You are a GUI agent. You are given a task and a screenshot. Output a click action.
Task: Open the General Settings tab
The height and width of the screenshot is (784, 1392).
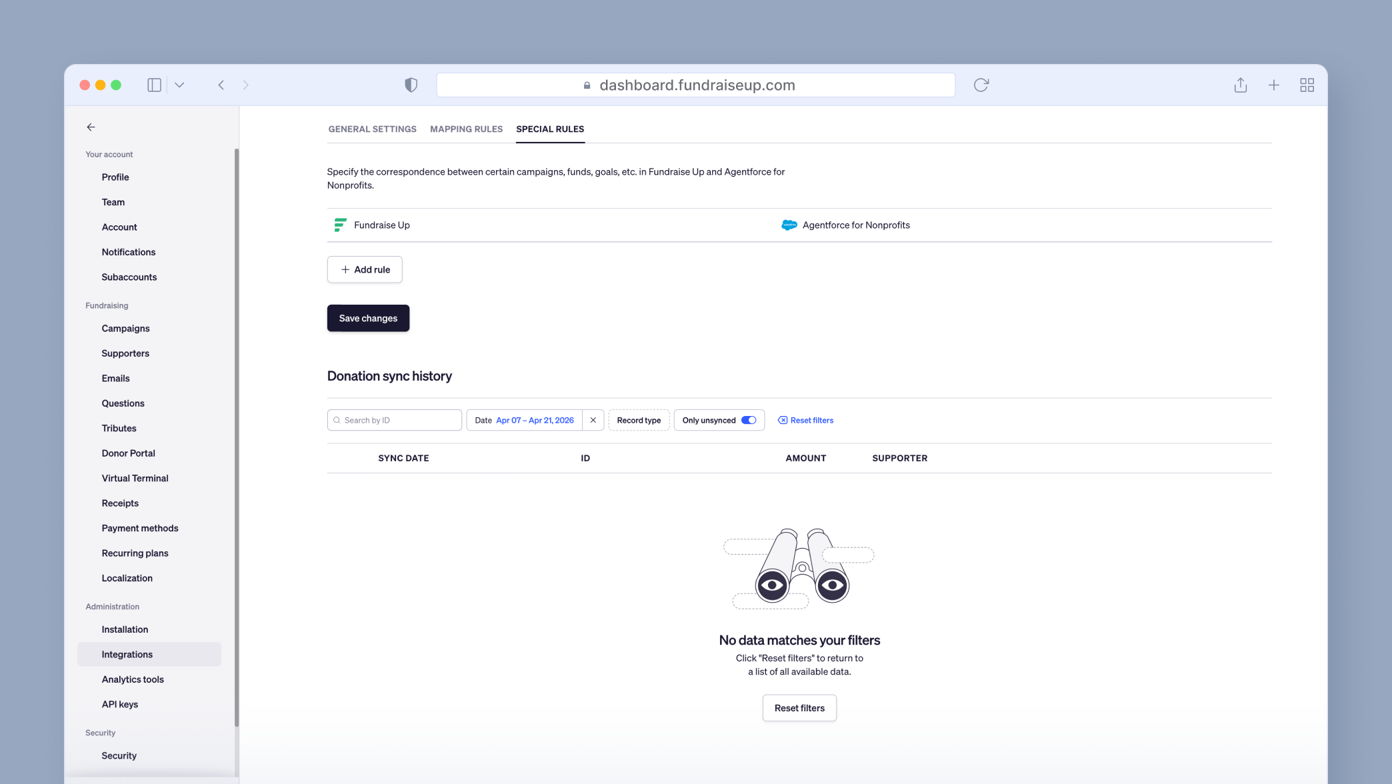click(x=372, y=129)
